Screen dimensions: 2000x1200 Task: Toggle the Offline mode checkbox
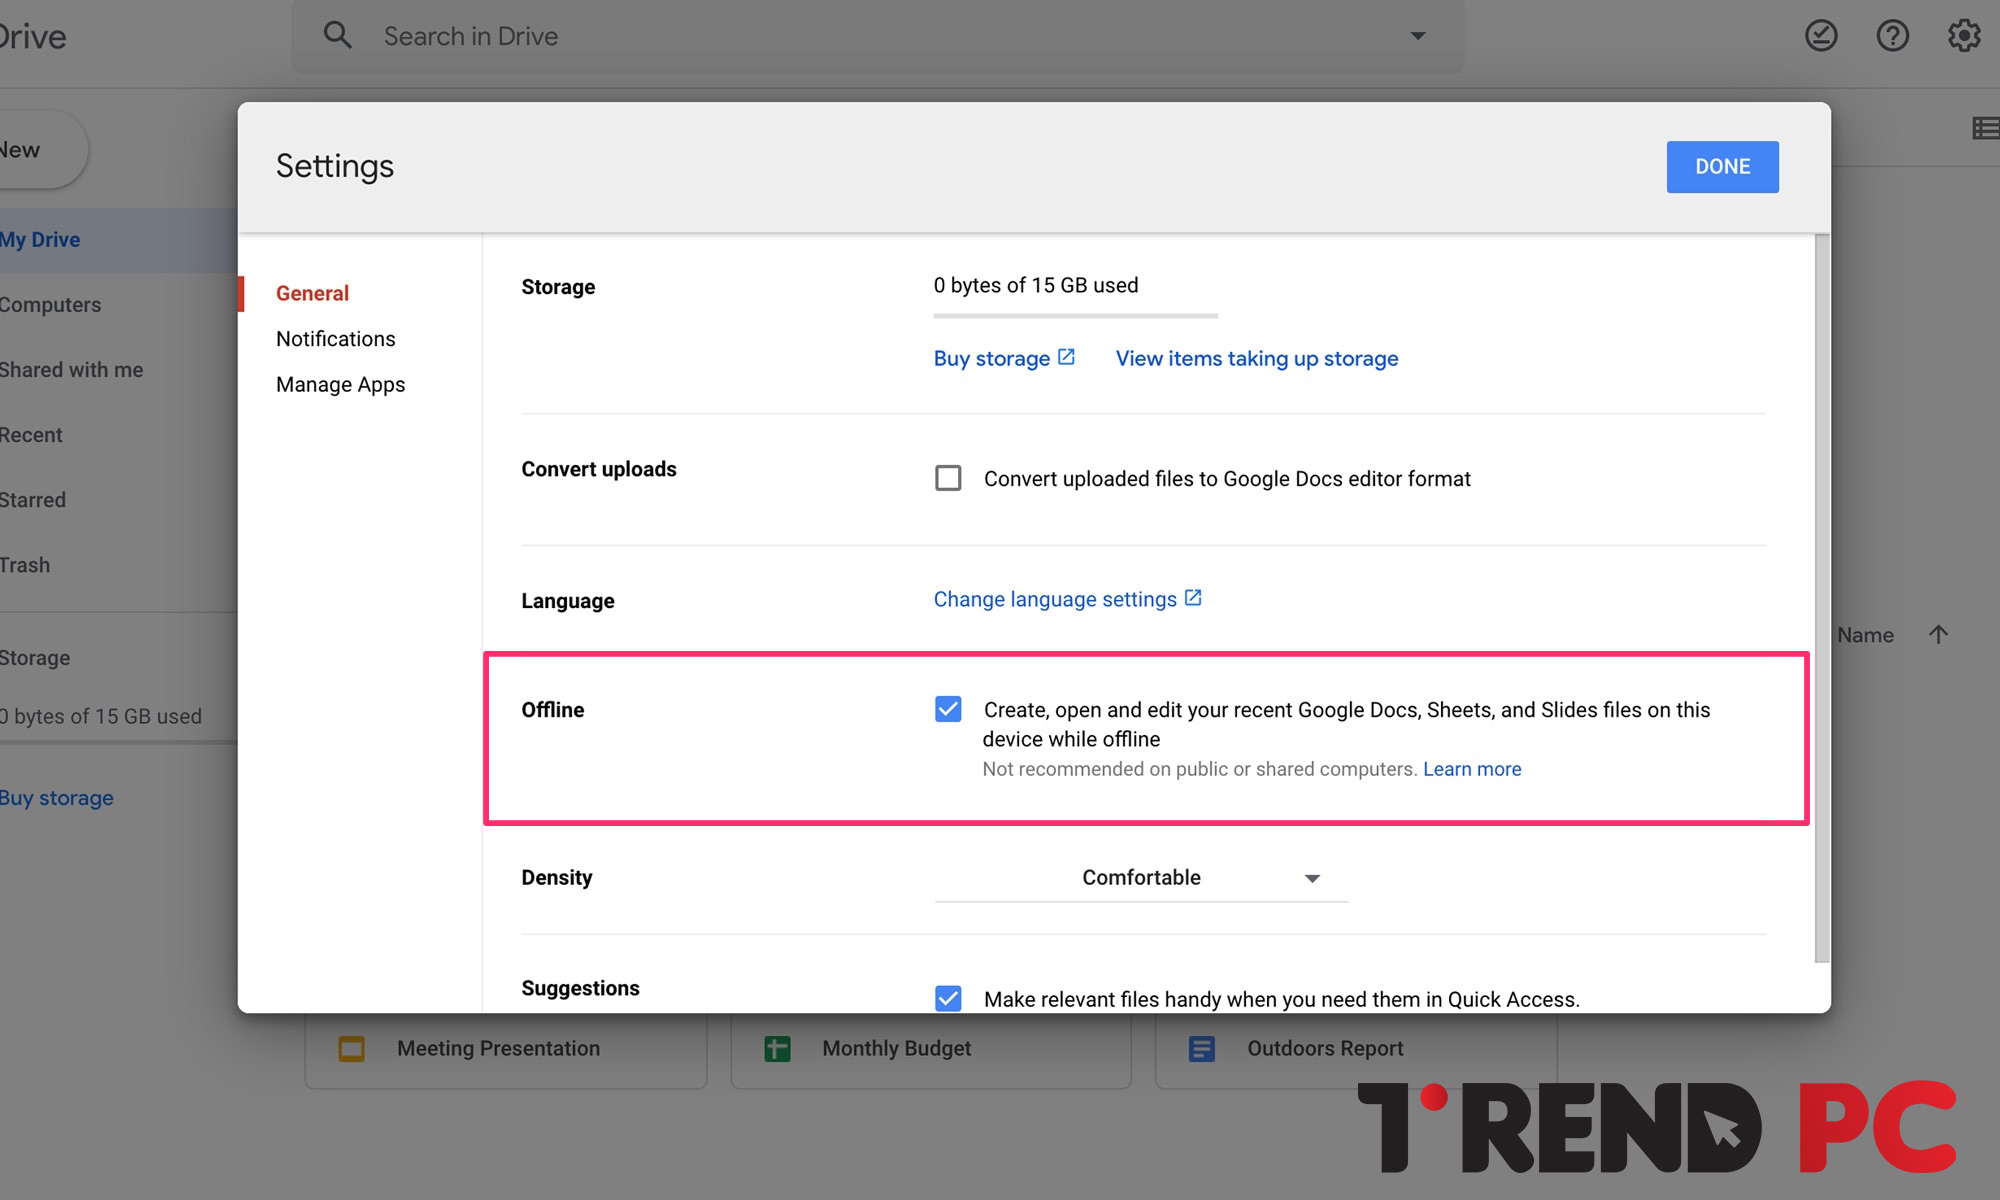click(x=946, y=710)
